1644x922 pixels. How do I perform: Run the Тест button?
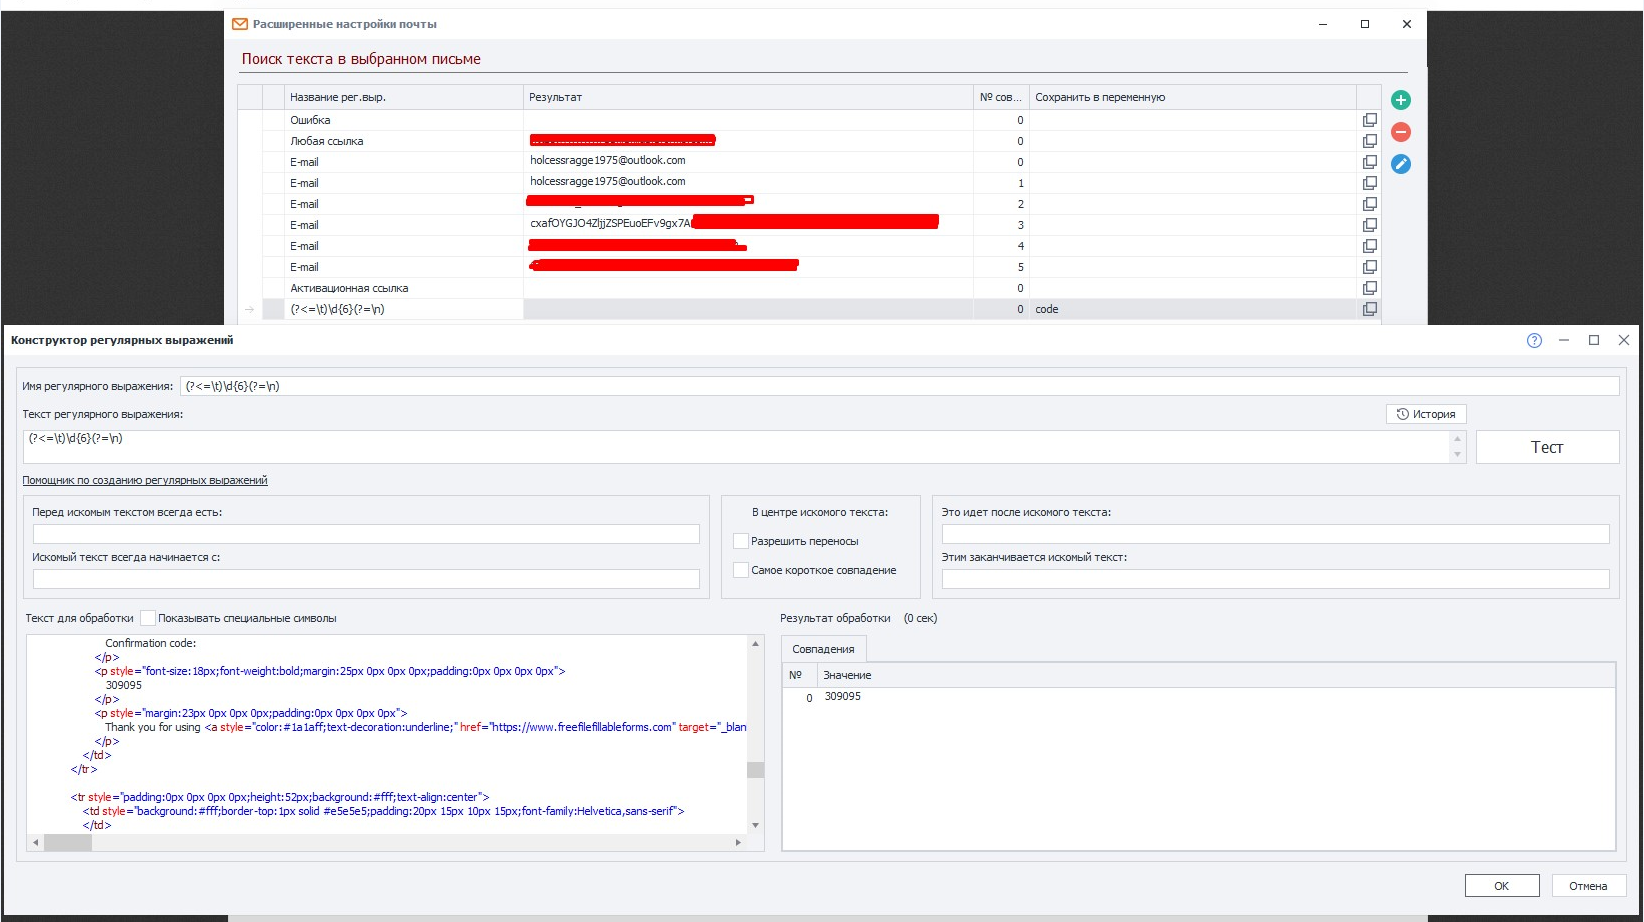point(1547,447)
